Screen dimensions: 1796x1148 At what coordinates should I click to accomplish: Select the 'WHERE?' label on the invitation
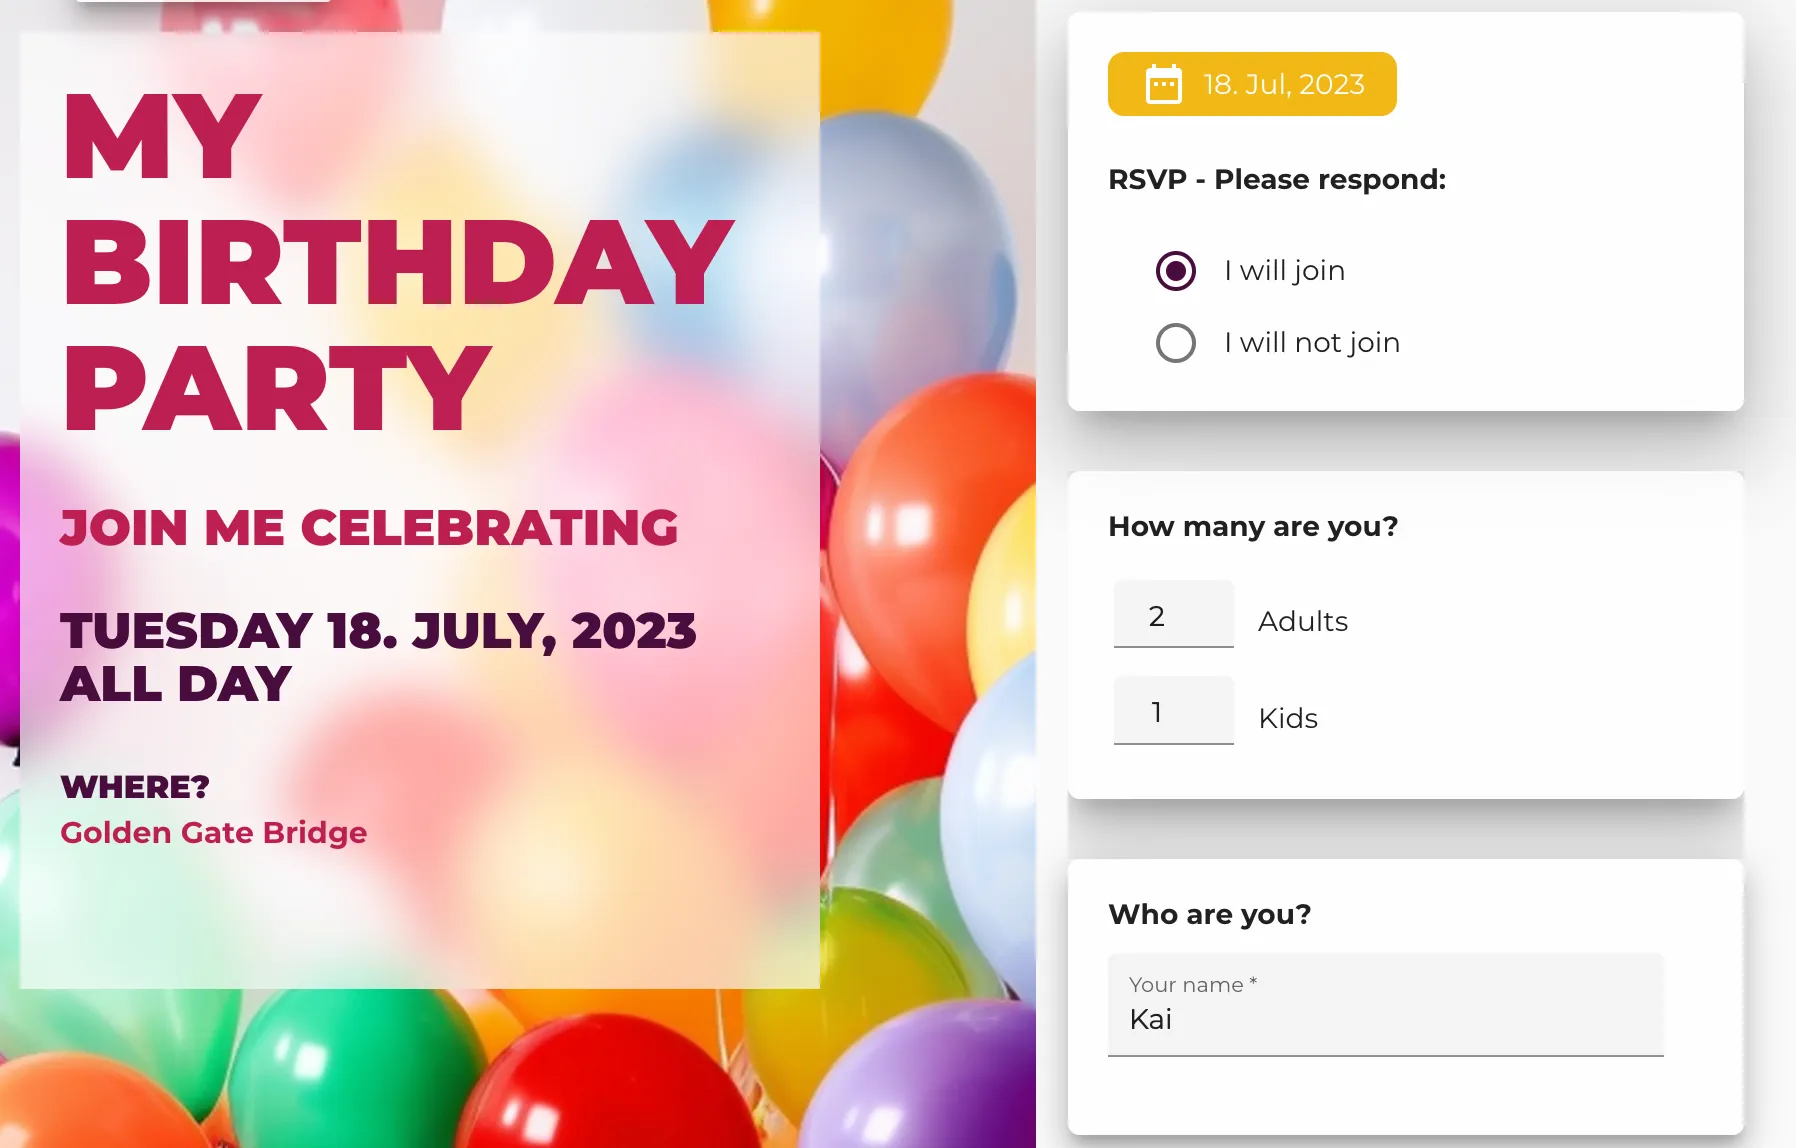click(134, 787)
